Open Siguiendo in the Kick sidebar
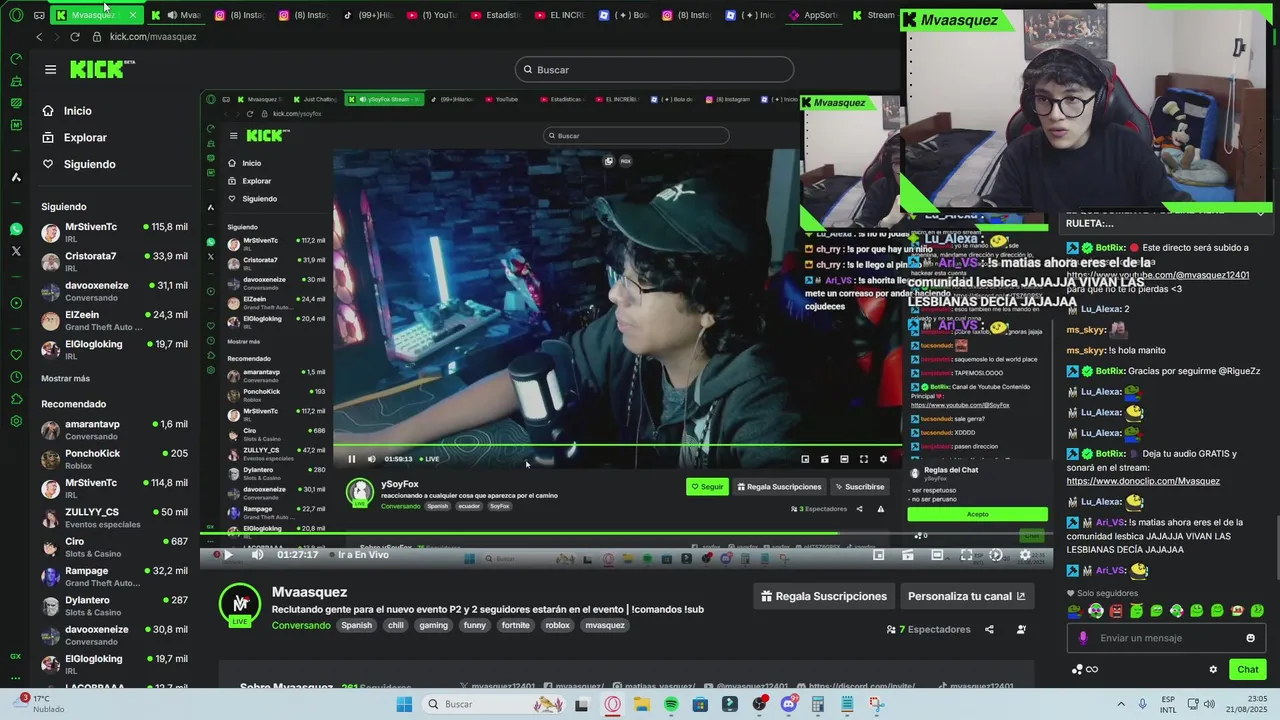Image resolution: width=1280 pixels, height=720 pixels. click(89, 164)
